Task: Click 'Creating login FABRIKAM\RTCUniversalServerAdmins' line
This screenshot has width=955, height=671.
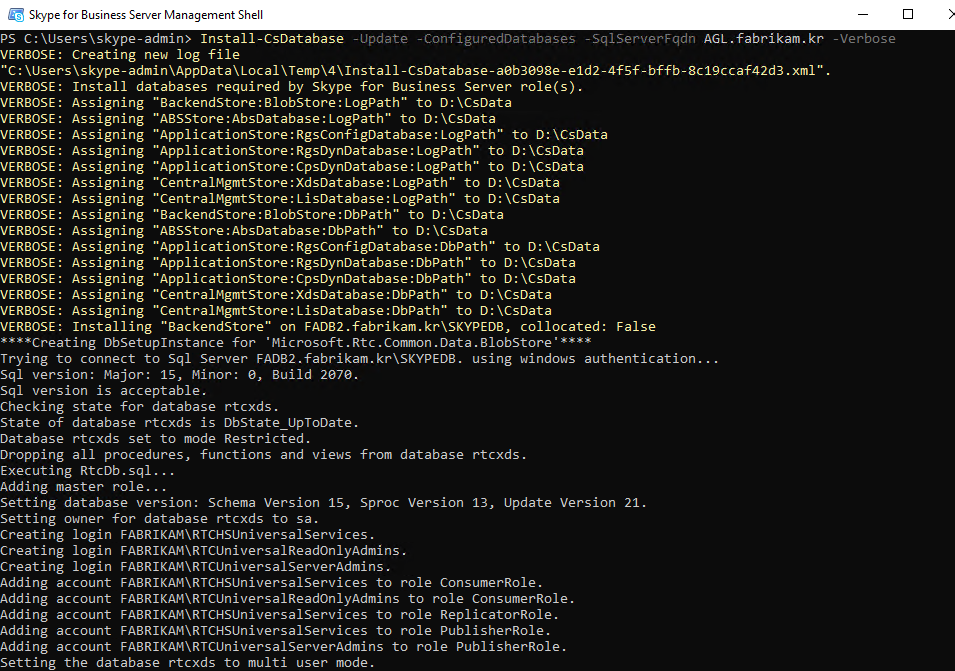Action: pyautogui.click(x=196, y=566)
